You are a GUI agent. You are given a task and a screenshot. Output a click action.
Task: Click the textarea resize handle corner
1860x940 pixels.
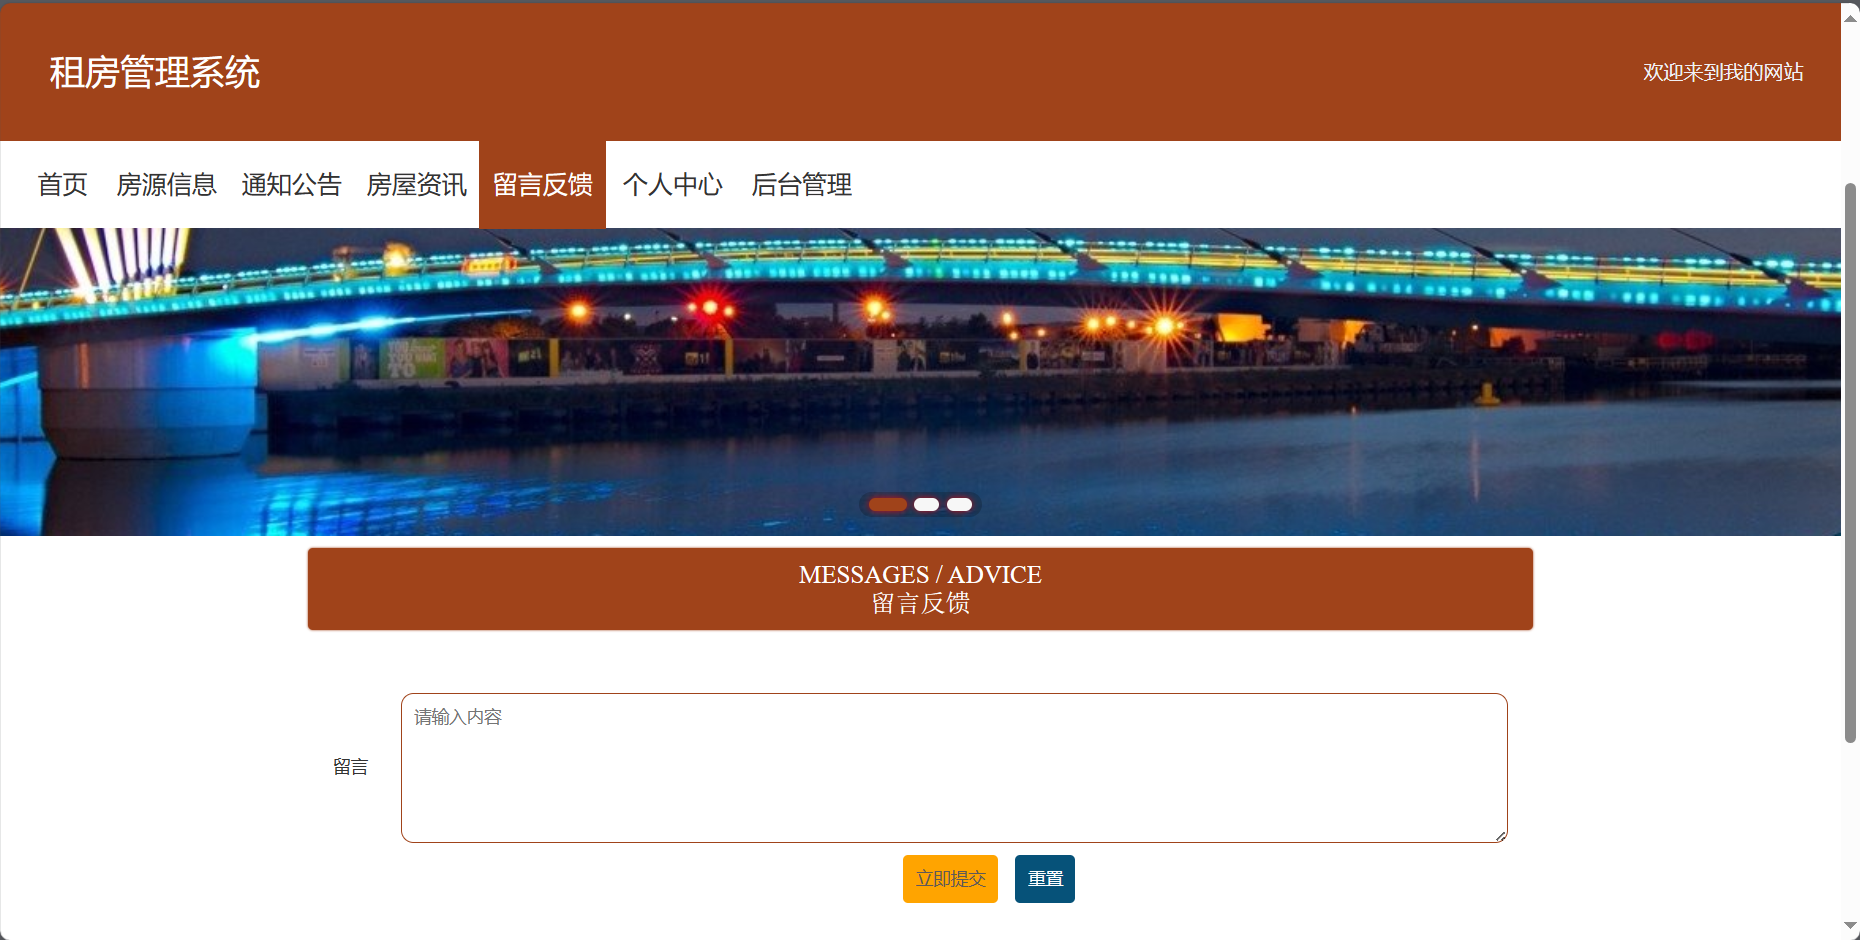pyautogui.click(x=1501, y=836)
